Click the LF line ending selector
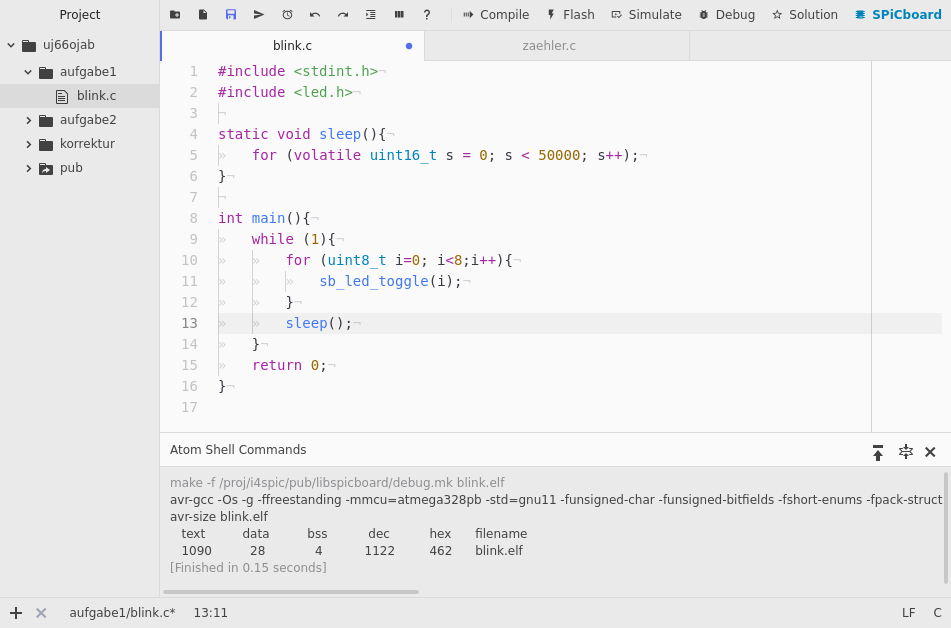The height and width of the screenshot is (628, 951). (908, 613)
